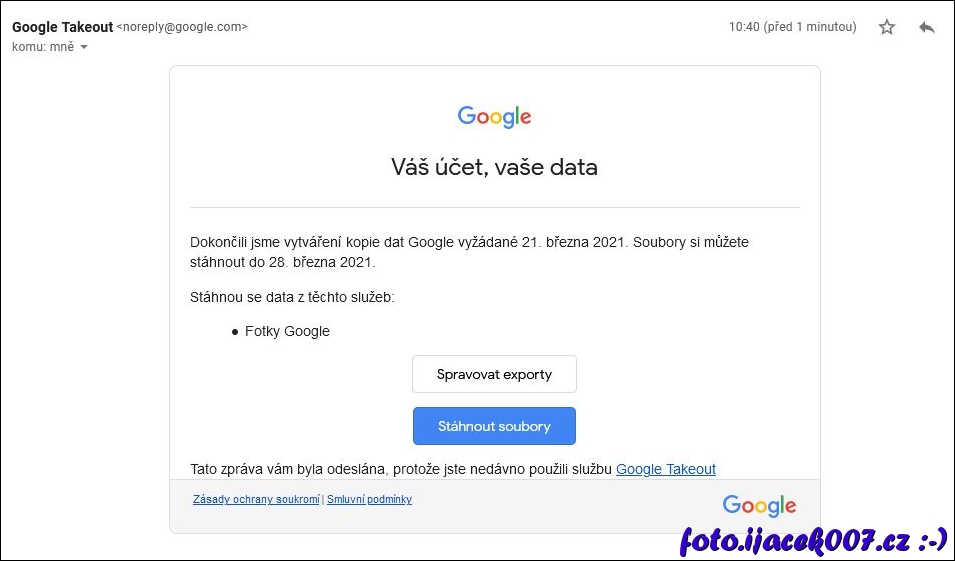
Task: Click the noreply@google.com sender address
Action: click(x=182, y=27)
